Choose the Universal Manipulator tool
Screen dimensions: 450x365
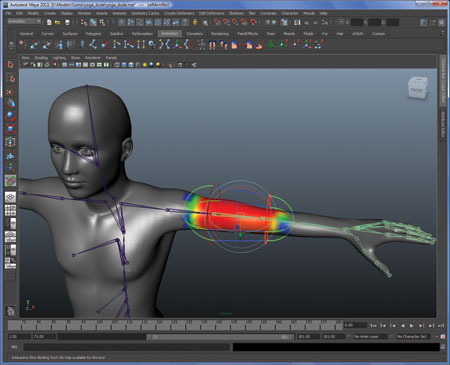pos(10,142)
